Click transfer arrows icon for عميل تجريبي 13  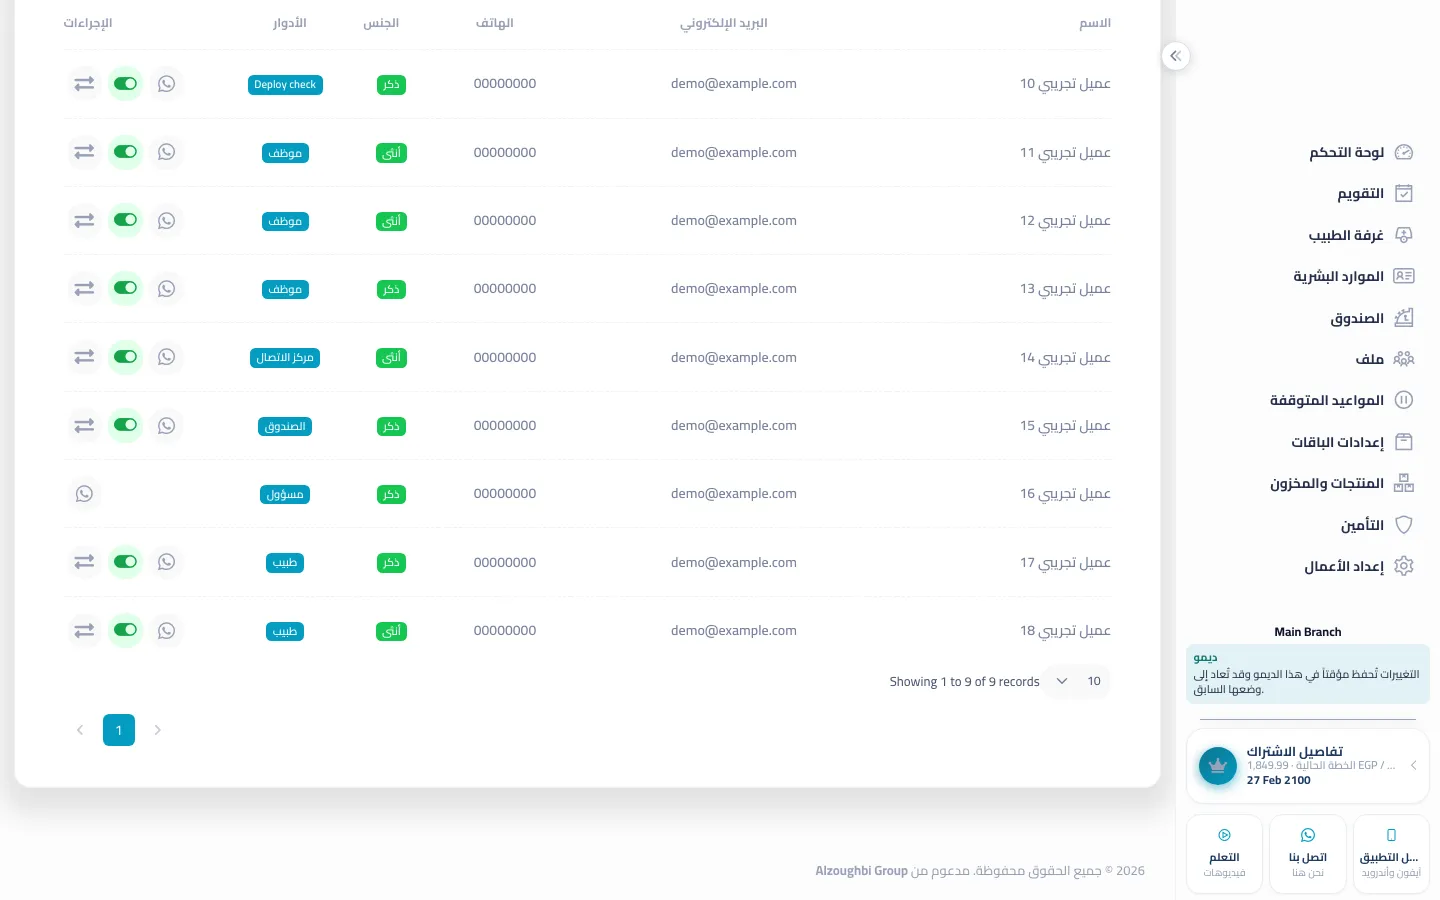84,289
